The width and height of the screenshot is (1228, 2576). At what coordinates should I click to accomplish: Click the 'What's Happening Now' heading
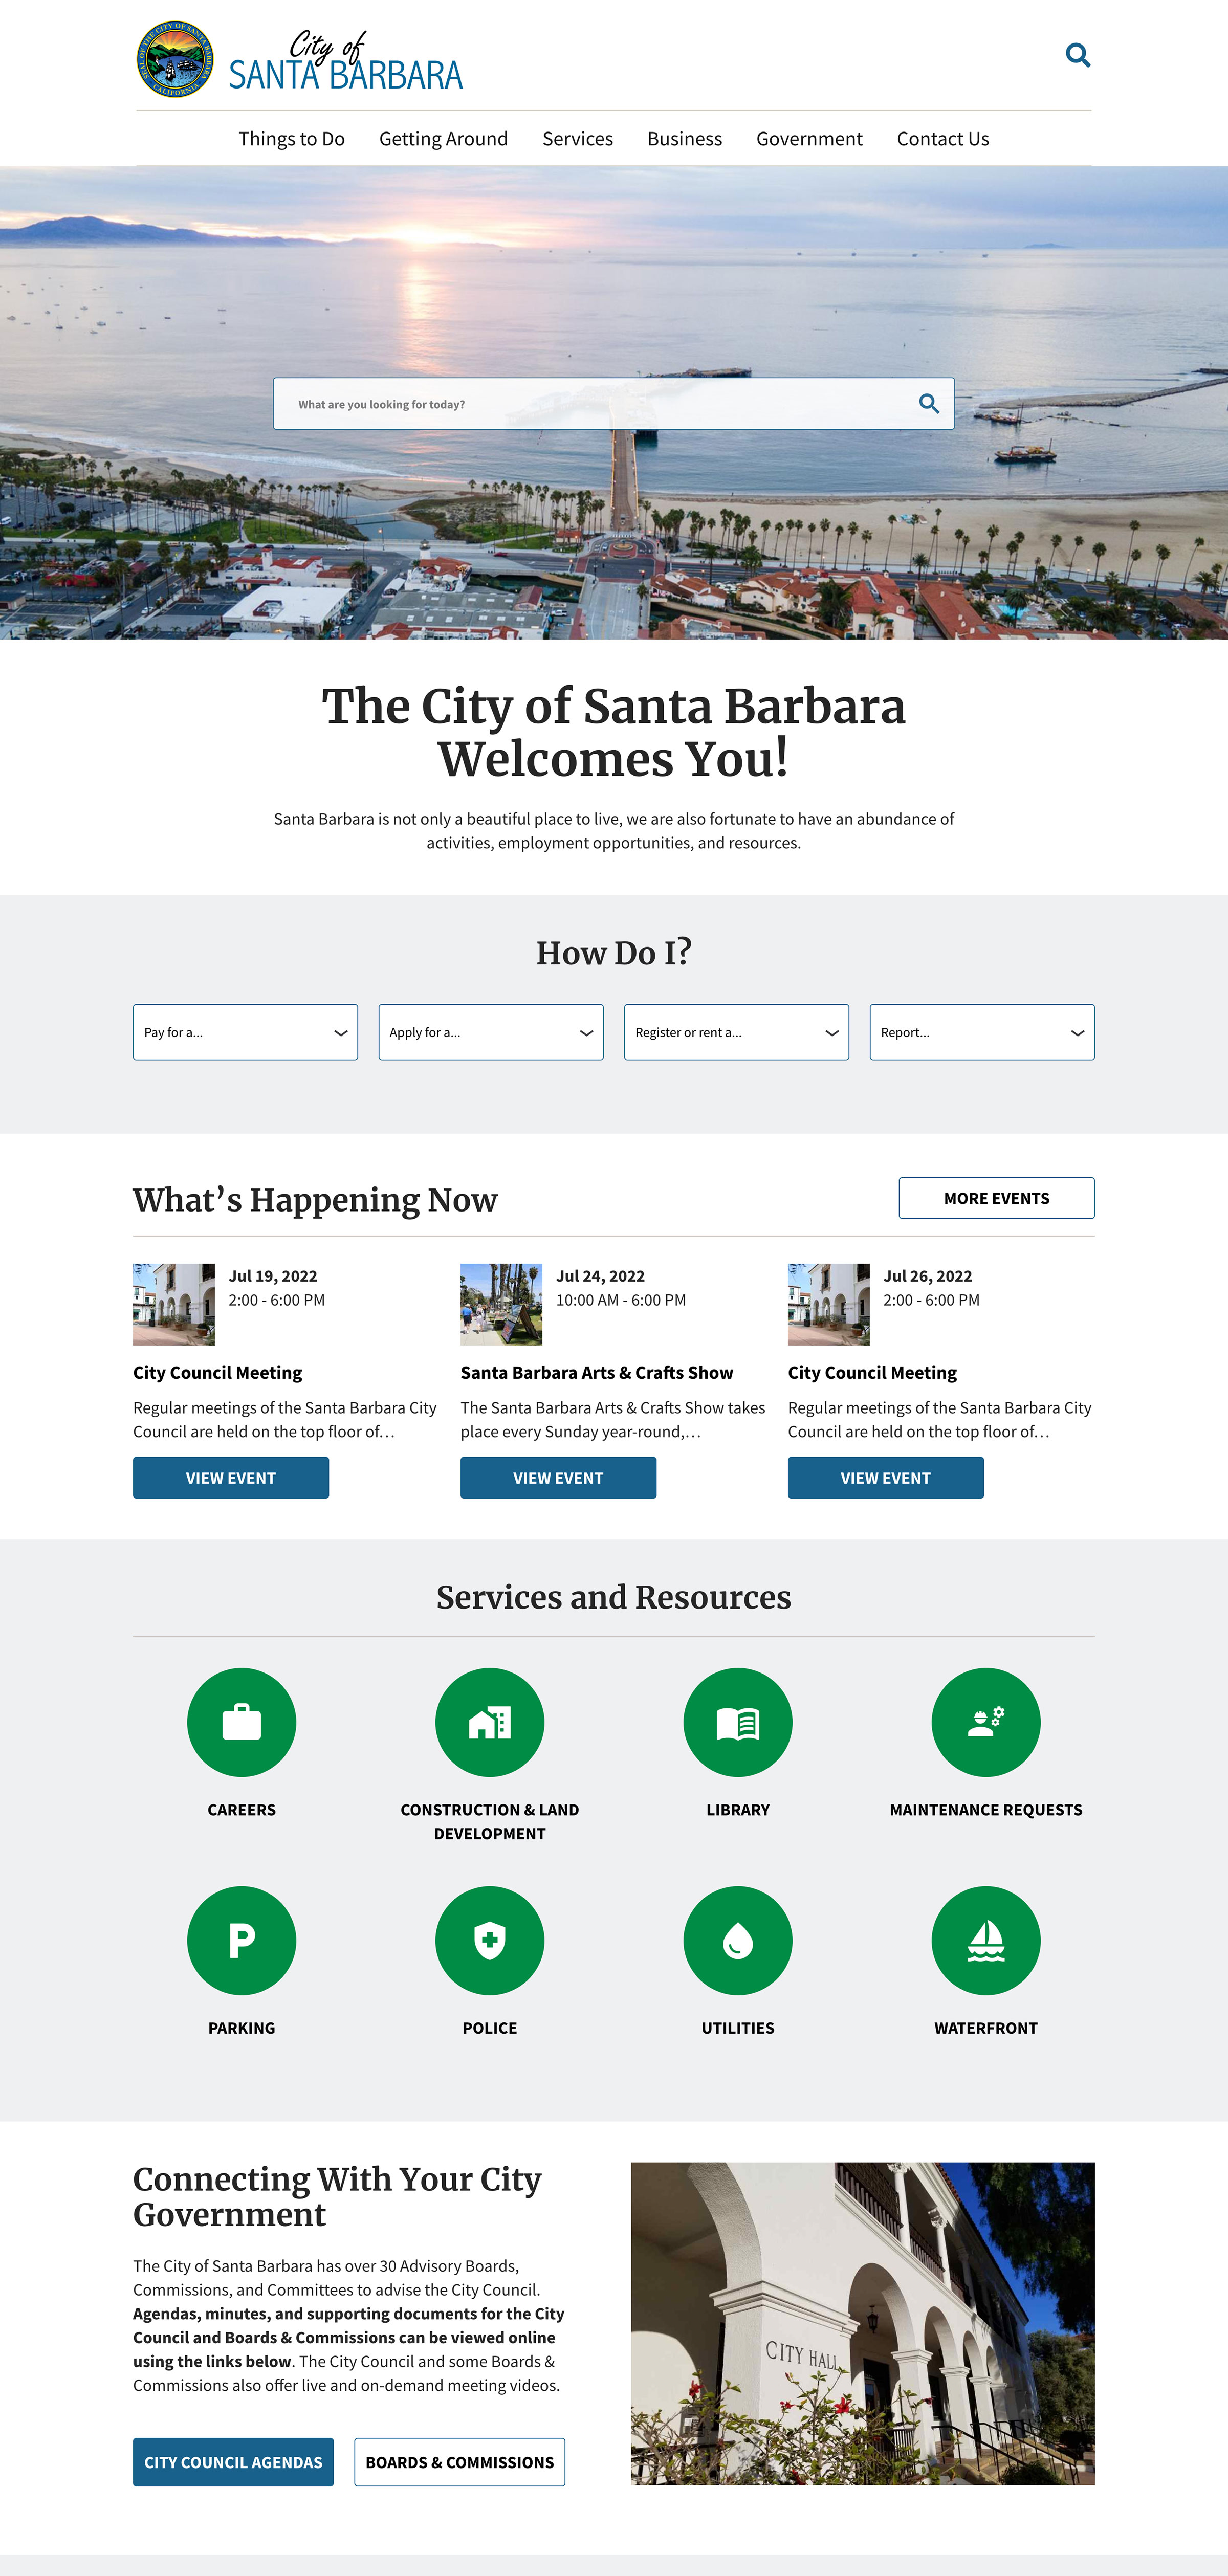(315, 1200)
